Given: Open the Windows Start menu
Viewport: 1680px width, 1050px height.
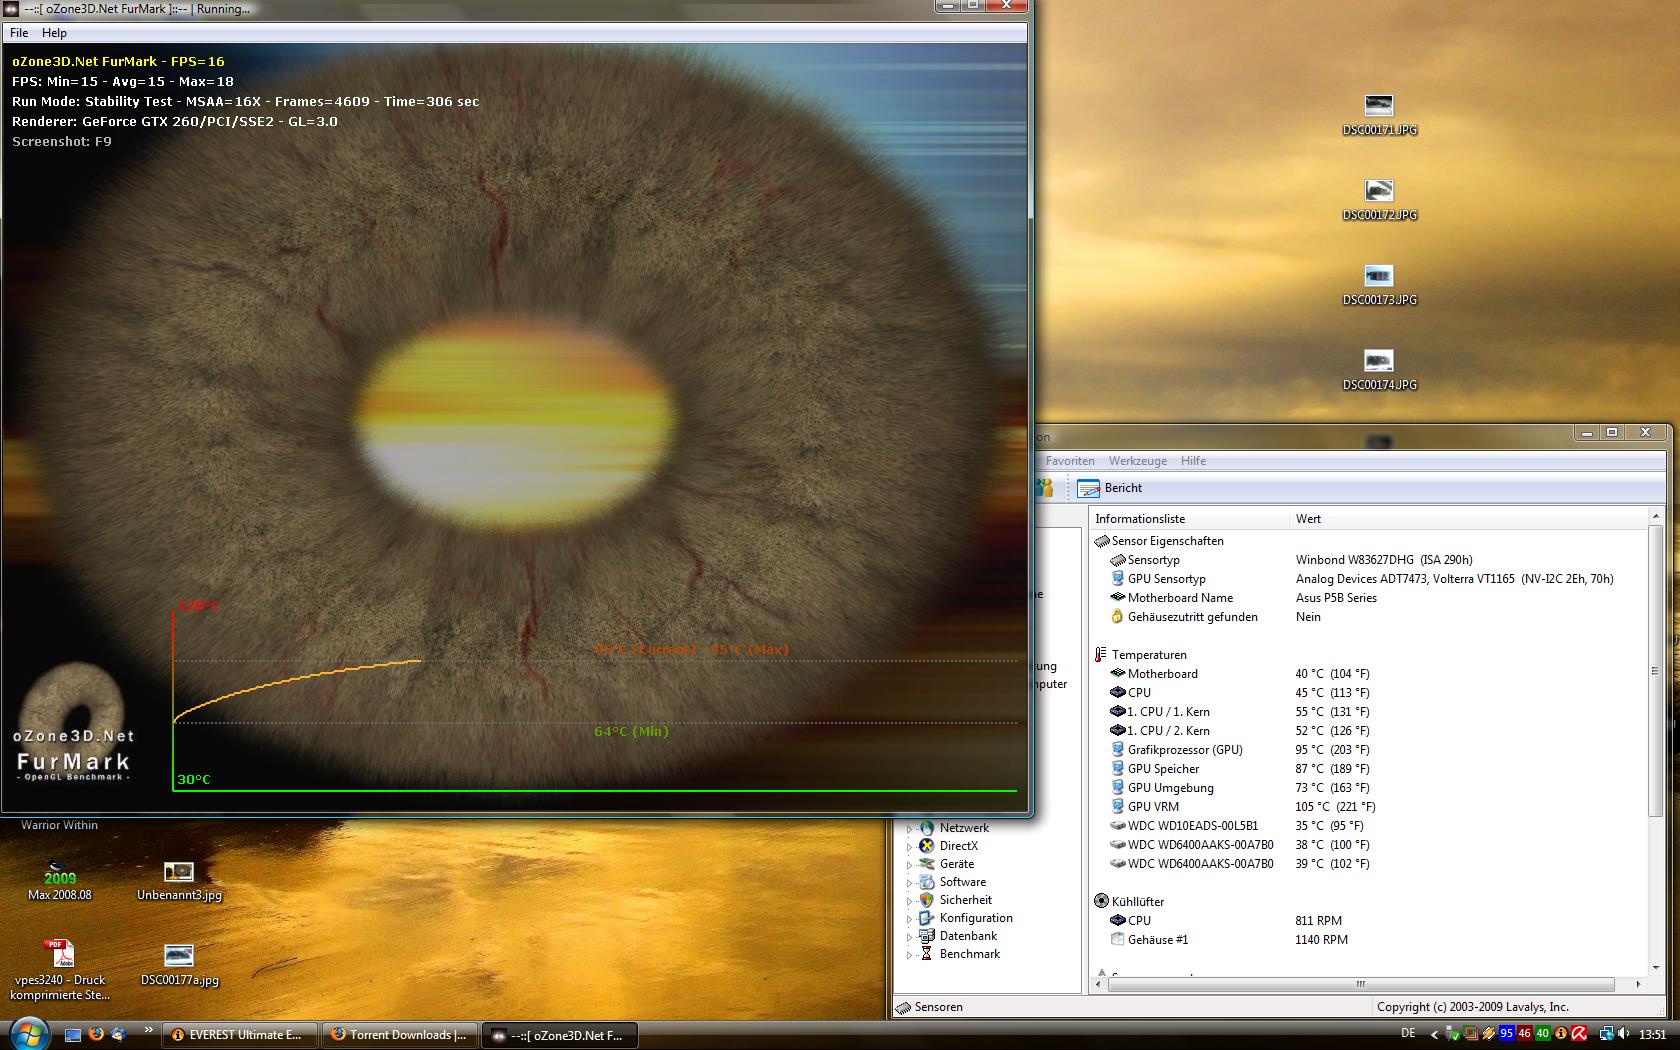Looking at the screenshot, I should click(28, 1034).
